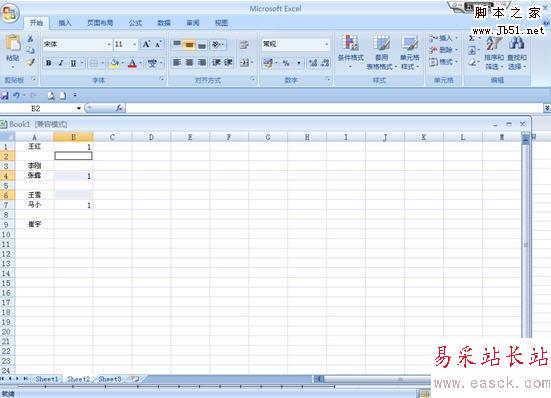This screenshot has height=398, width=551.
Task: Click Undo in Quick Access Toolbar
Action: 16,96
